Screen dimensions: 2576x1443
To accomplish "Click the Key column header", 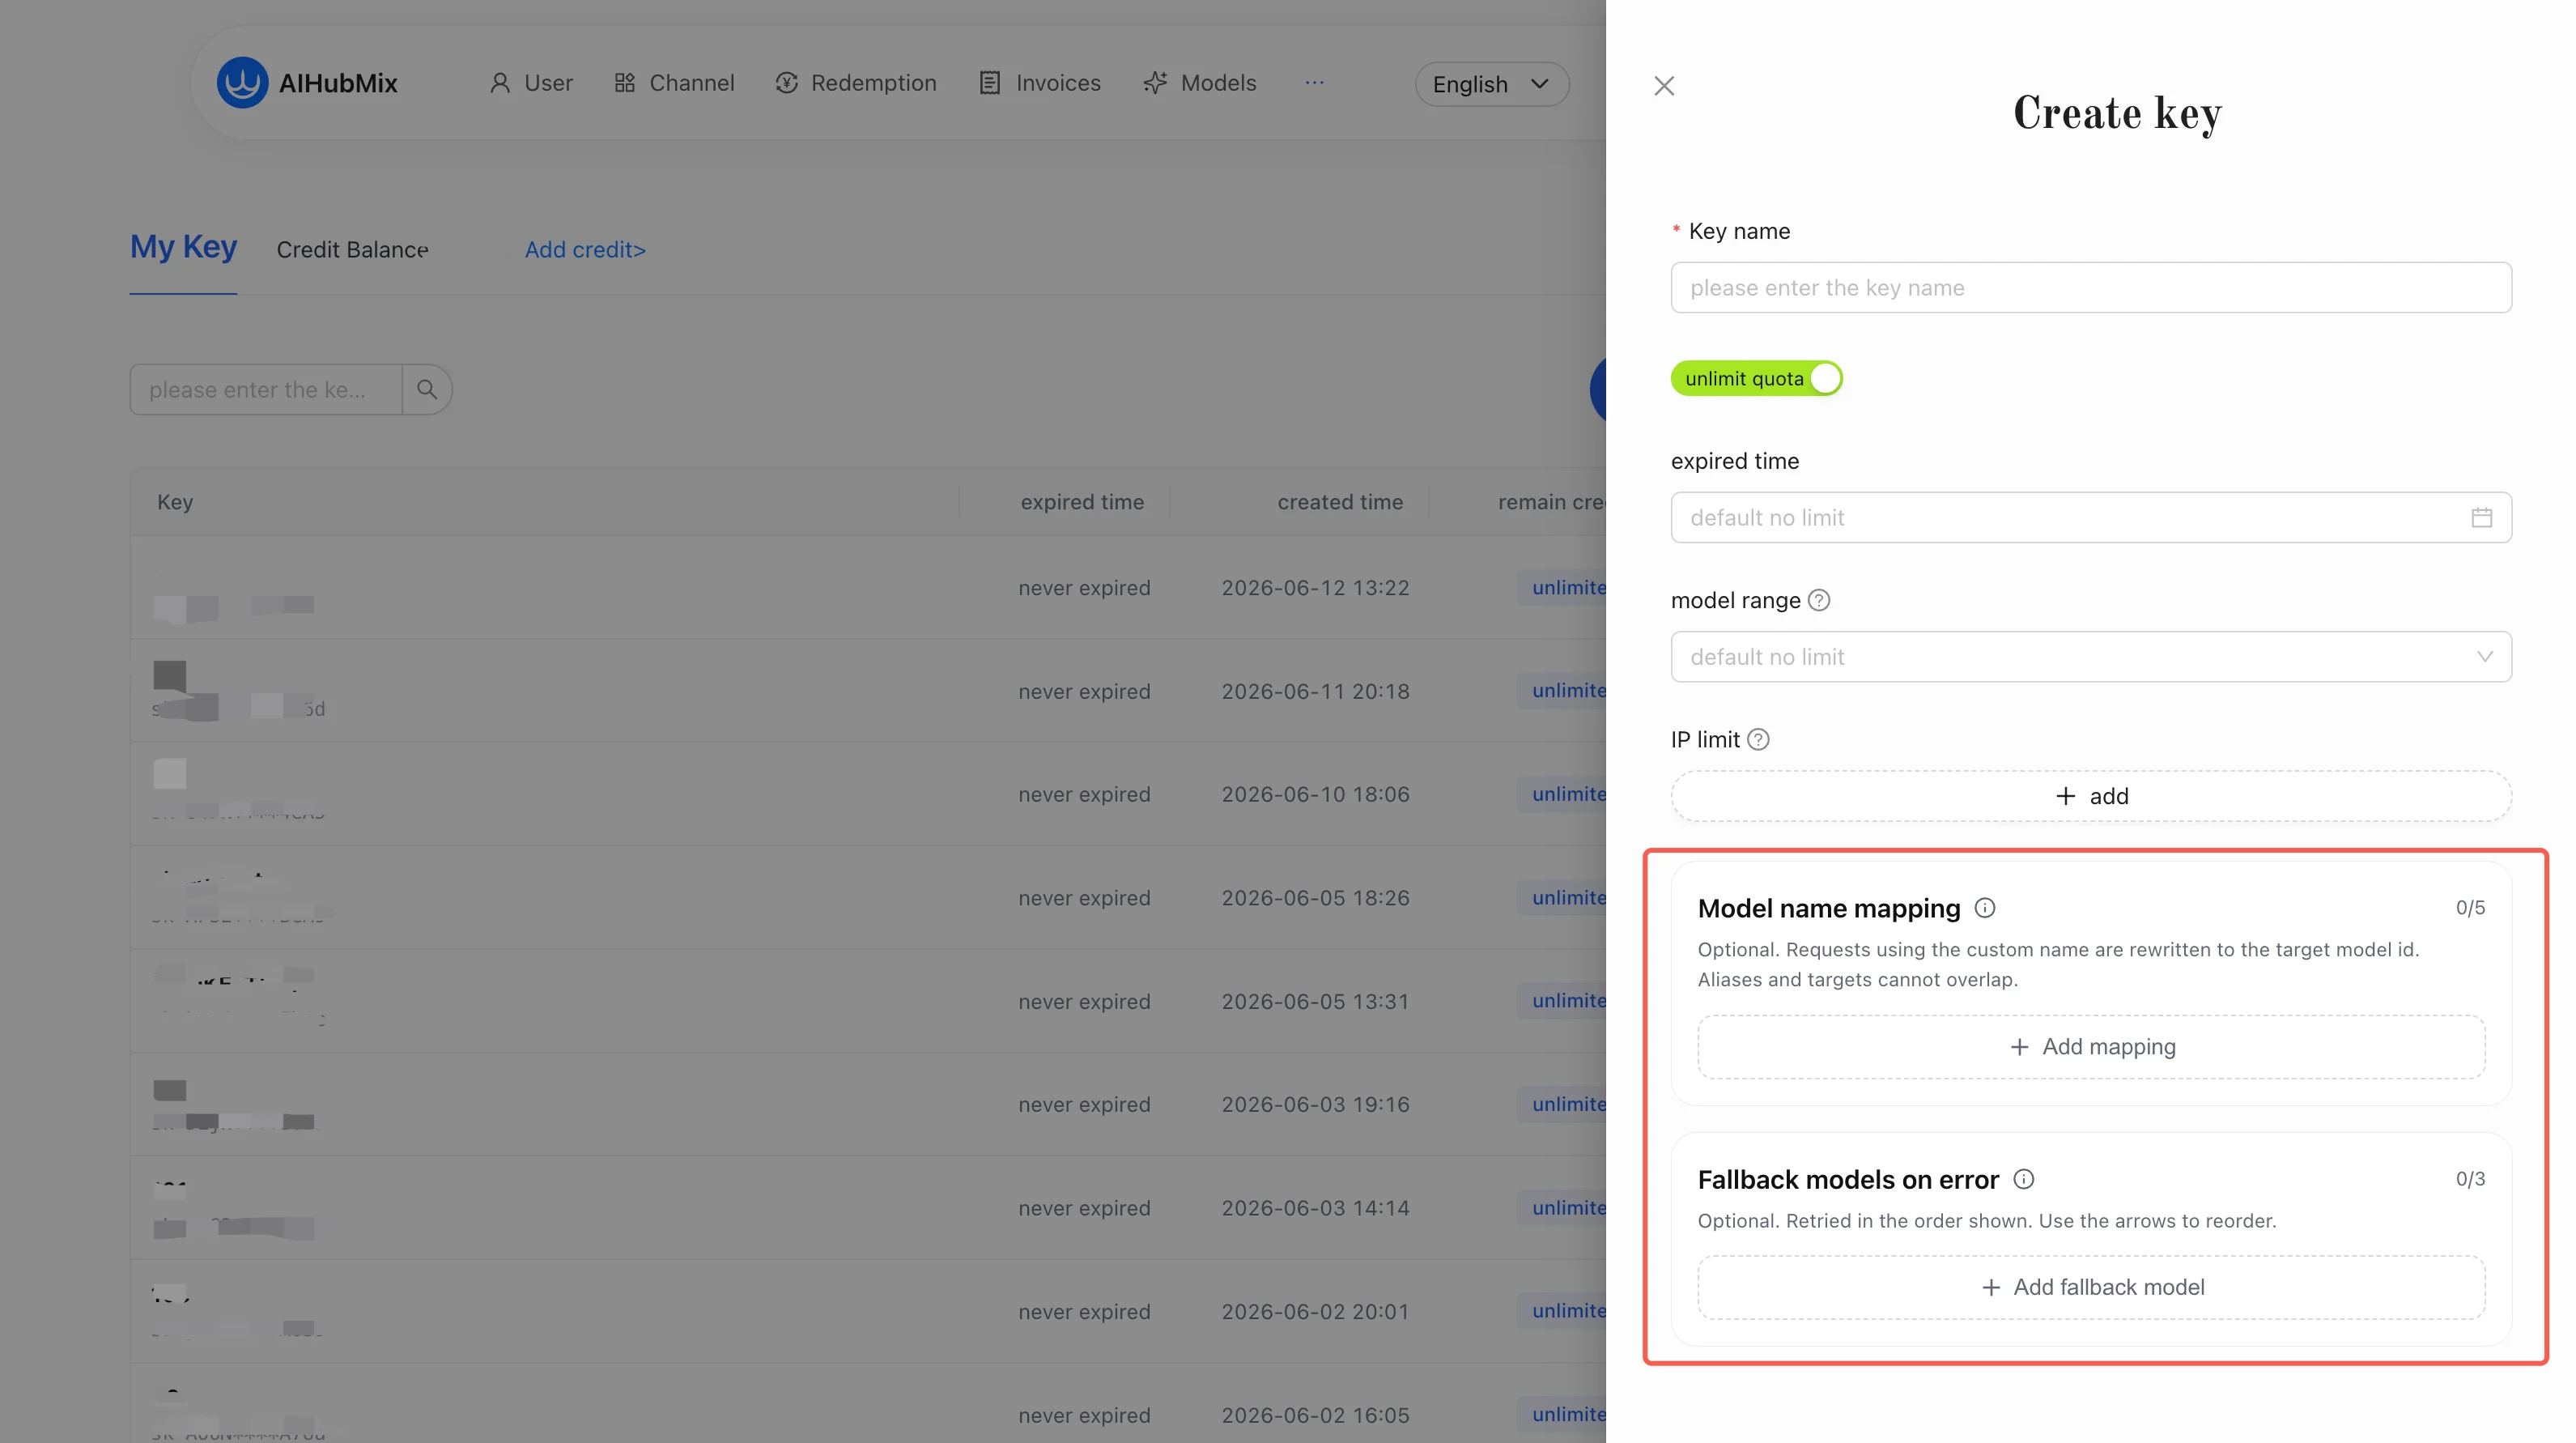I will pyautogui.click(x=175, y=502).
